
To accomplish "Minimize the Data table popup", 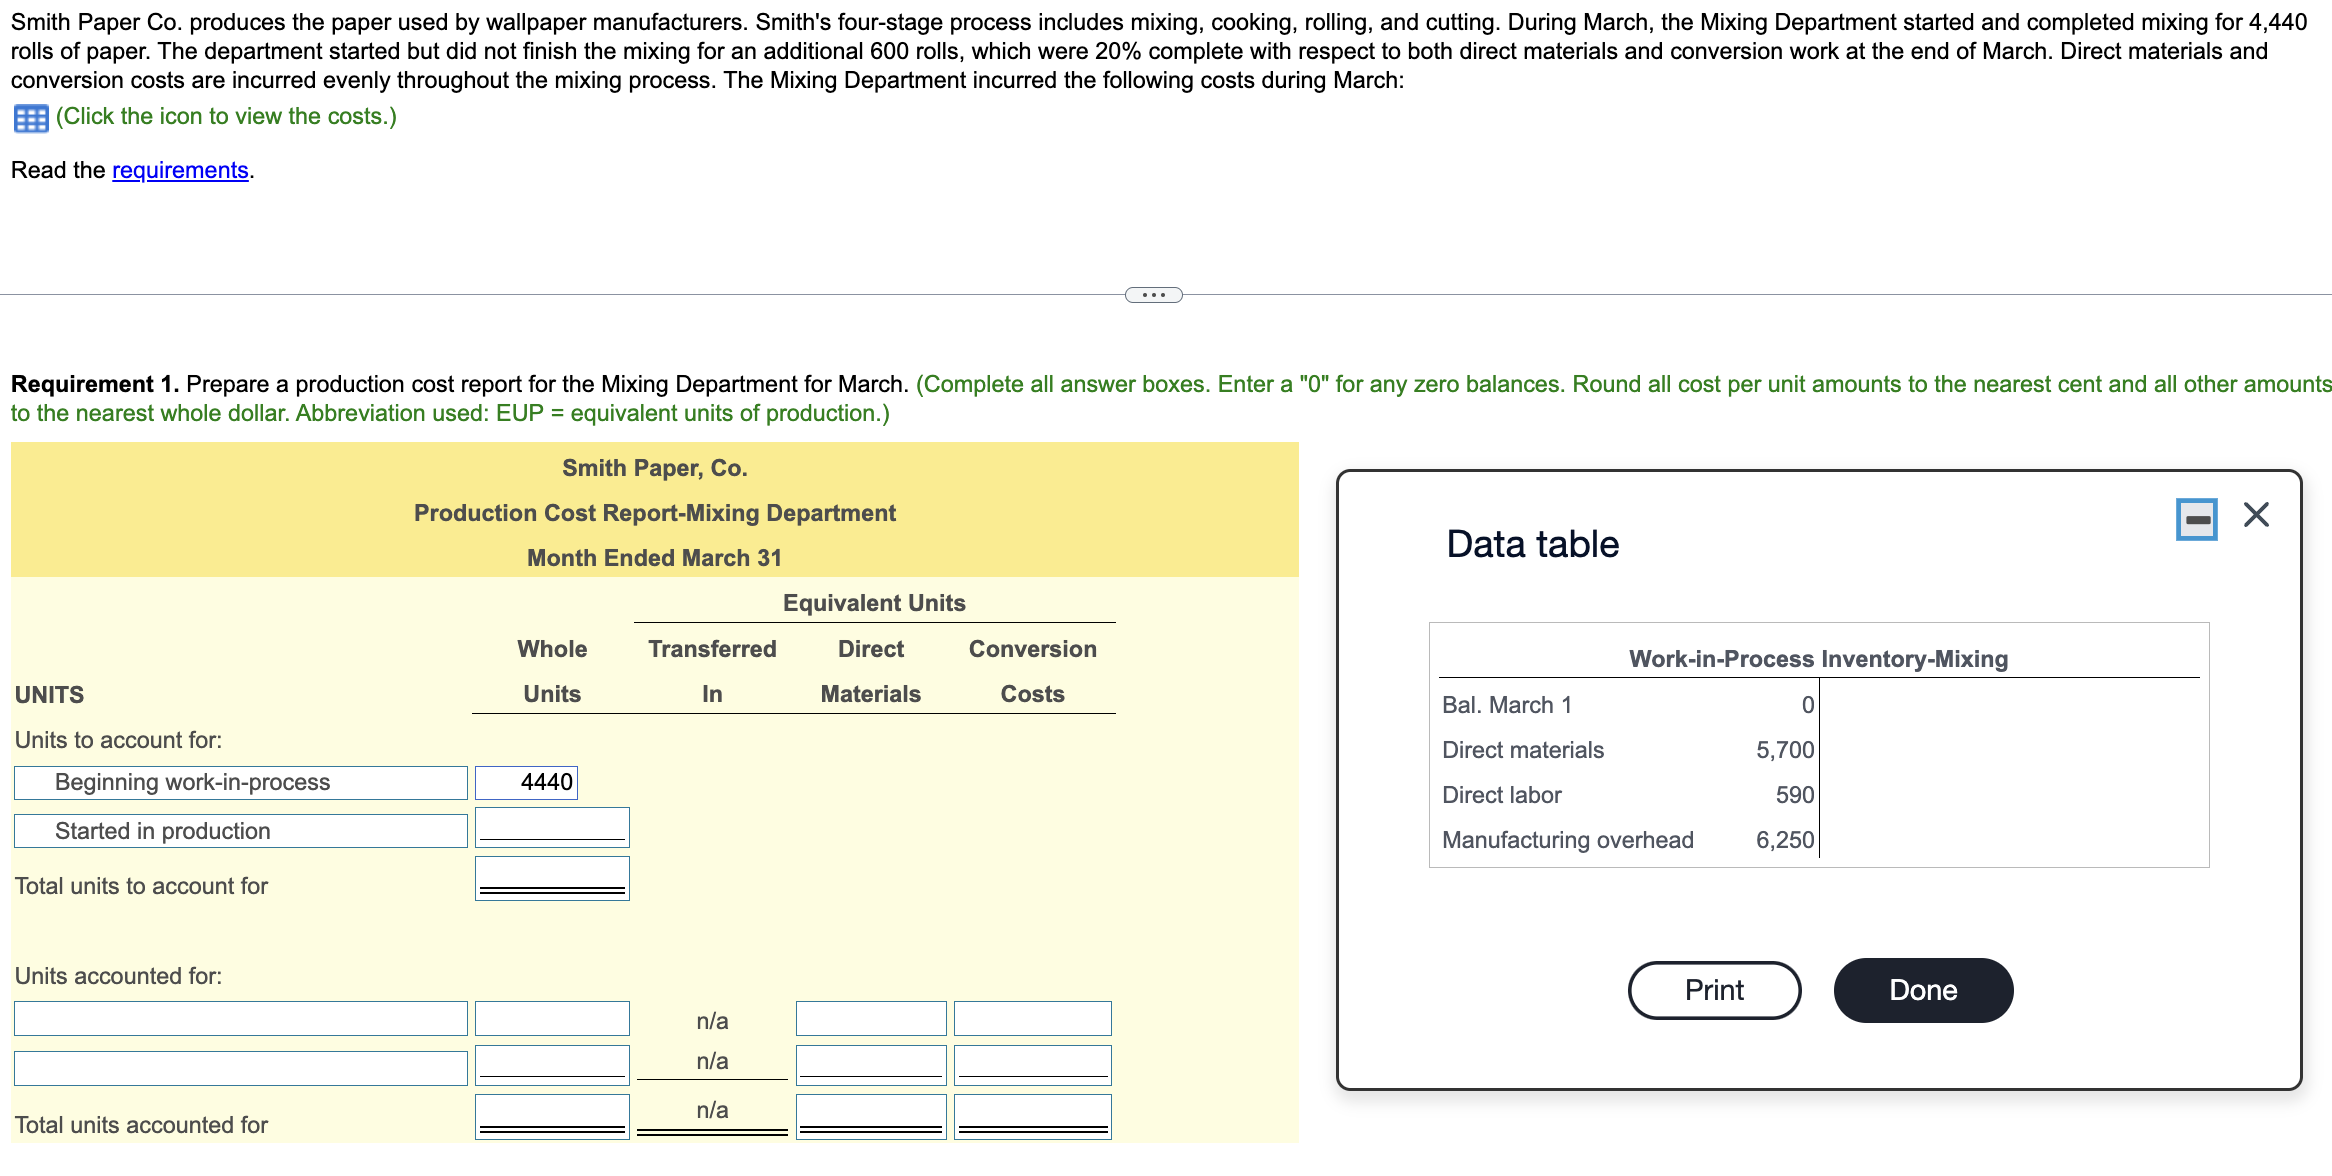I will pyautogui.click(x=2196, y=519).
